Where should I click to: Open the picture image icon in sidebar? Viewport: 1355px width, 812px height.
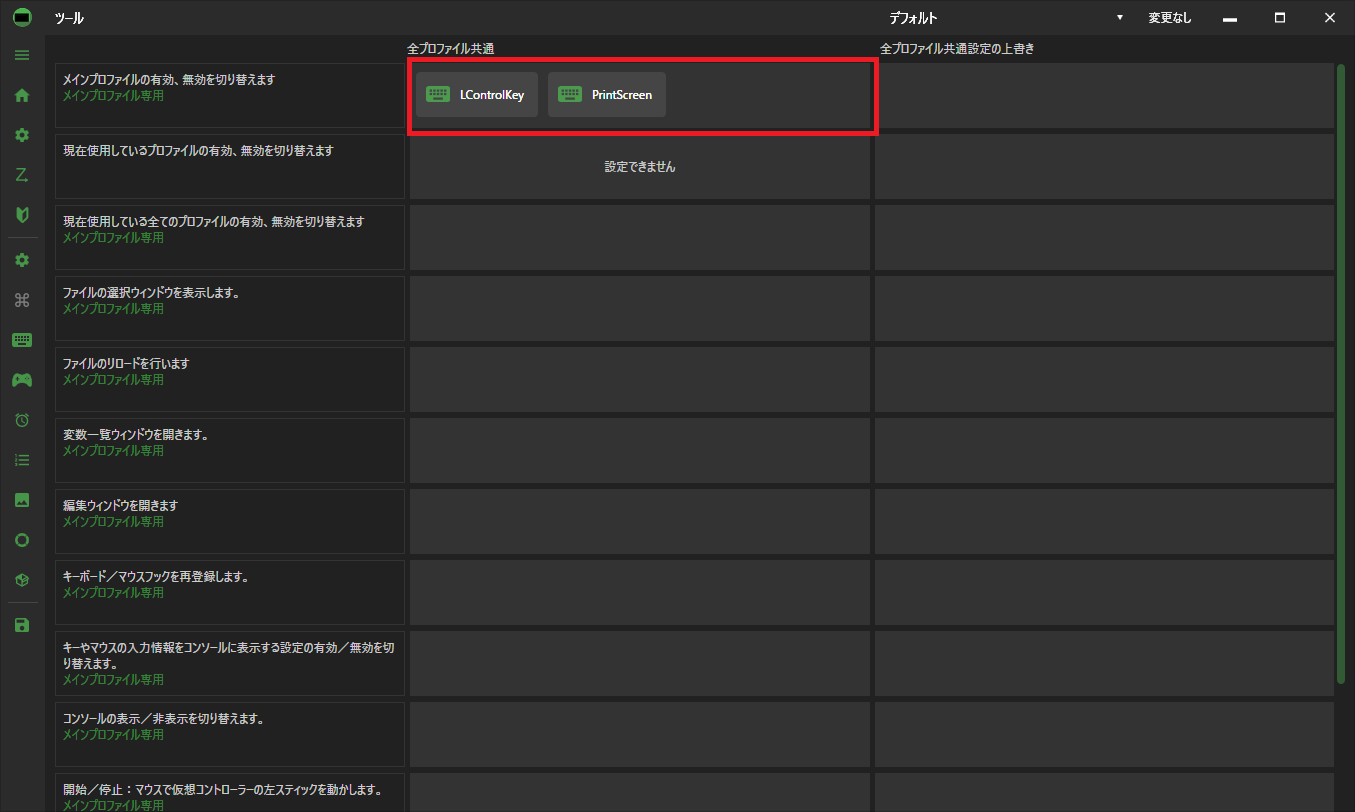22,500
